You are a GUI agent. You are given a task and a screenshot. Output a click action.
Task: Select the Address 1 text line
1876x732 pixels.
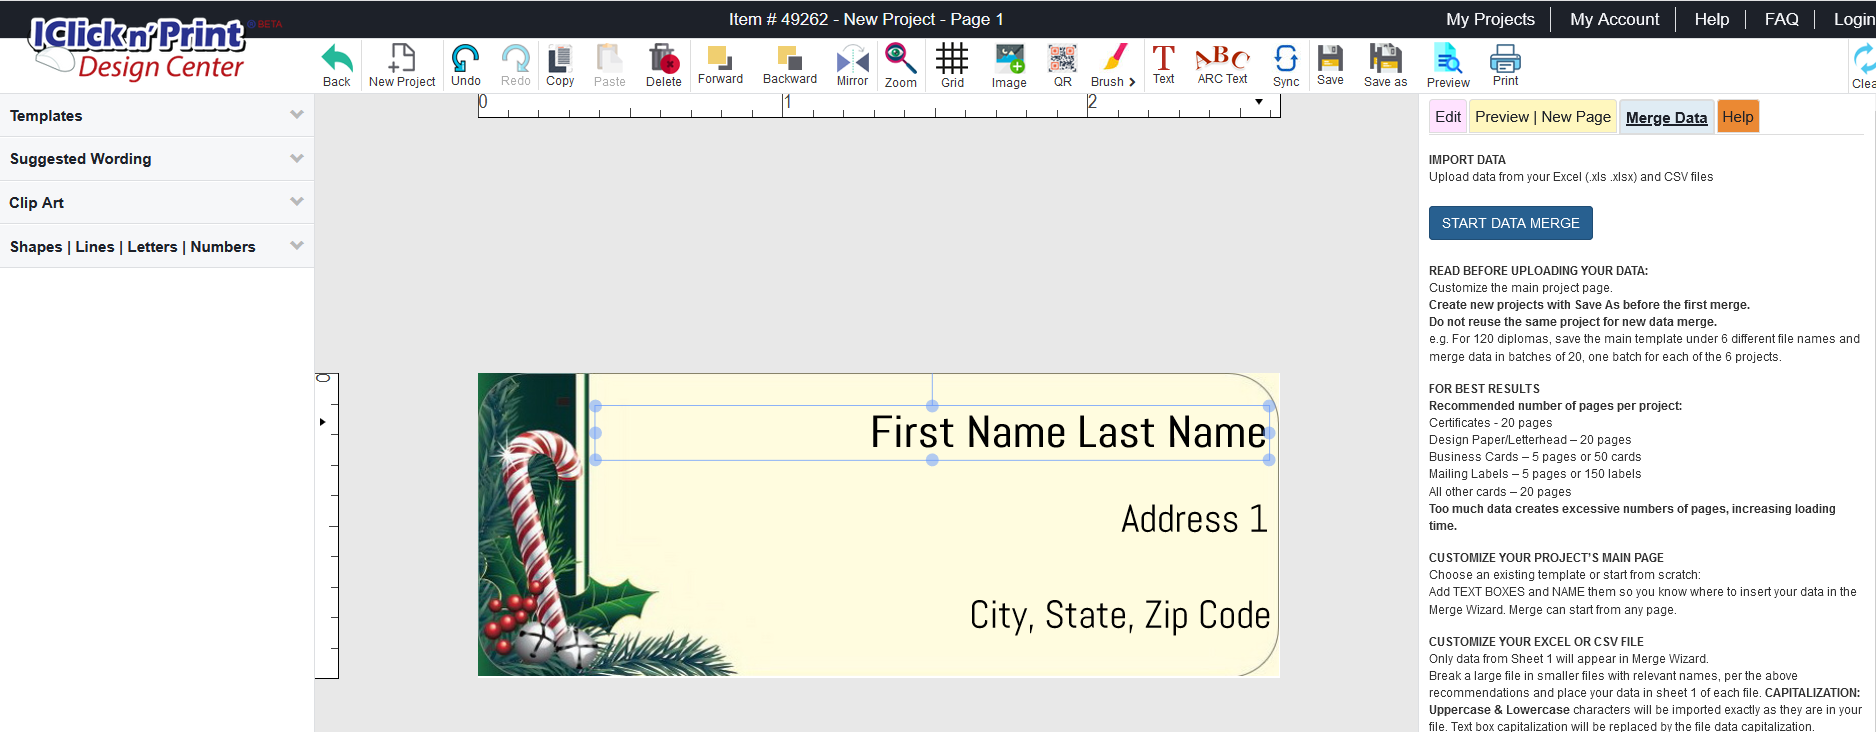point(1194,519)
